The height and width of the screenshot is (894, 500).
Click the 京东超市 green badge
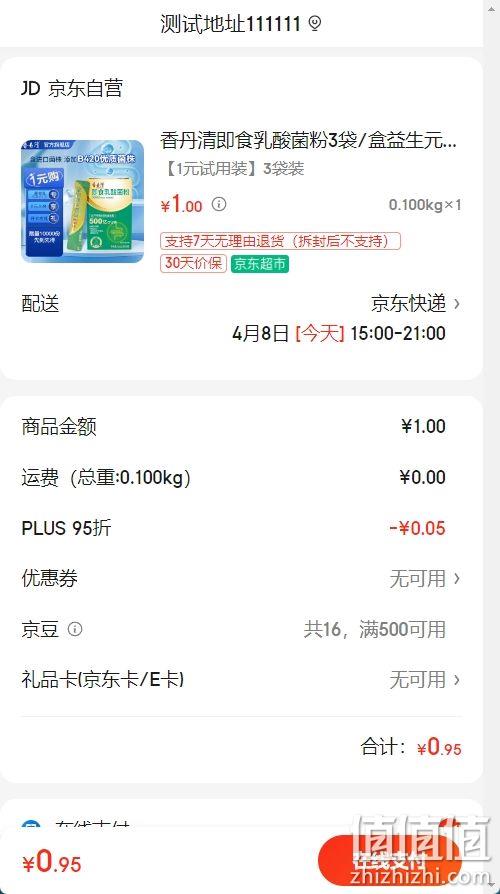tap(259, 264)
